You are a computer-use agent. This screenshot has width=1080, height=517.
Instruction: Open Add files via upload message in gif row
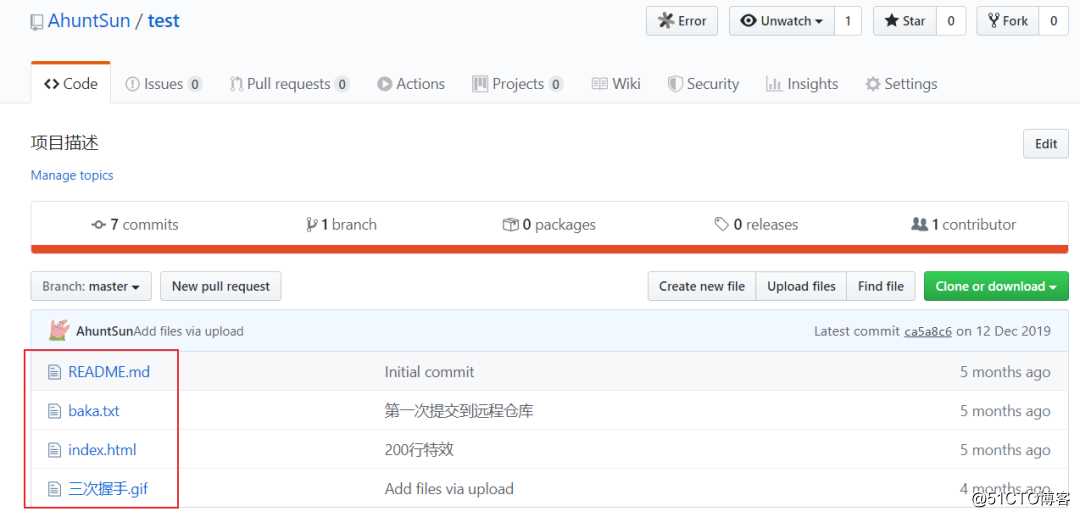[449, 489]
